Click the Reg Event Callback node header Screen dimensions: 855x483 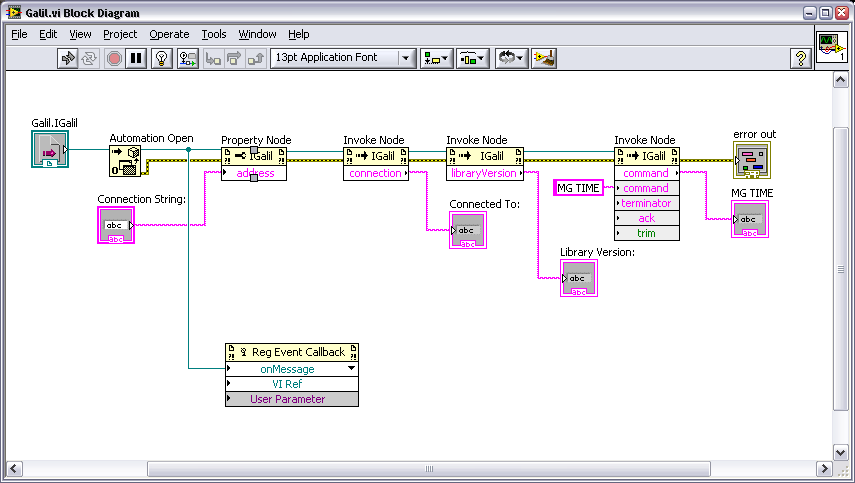tap(292, 352)
